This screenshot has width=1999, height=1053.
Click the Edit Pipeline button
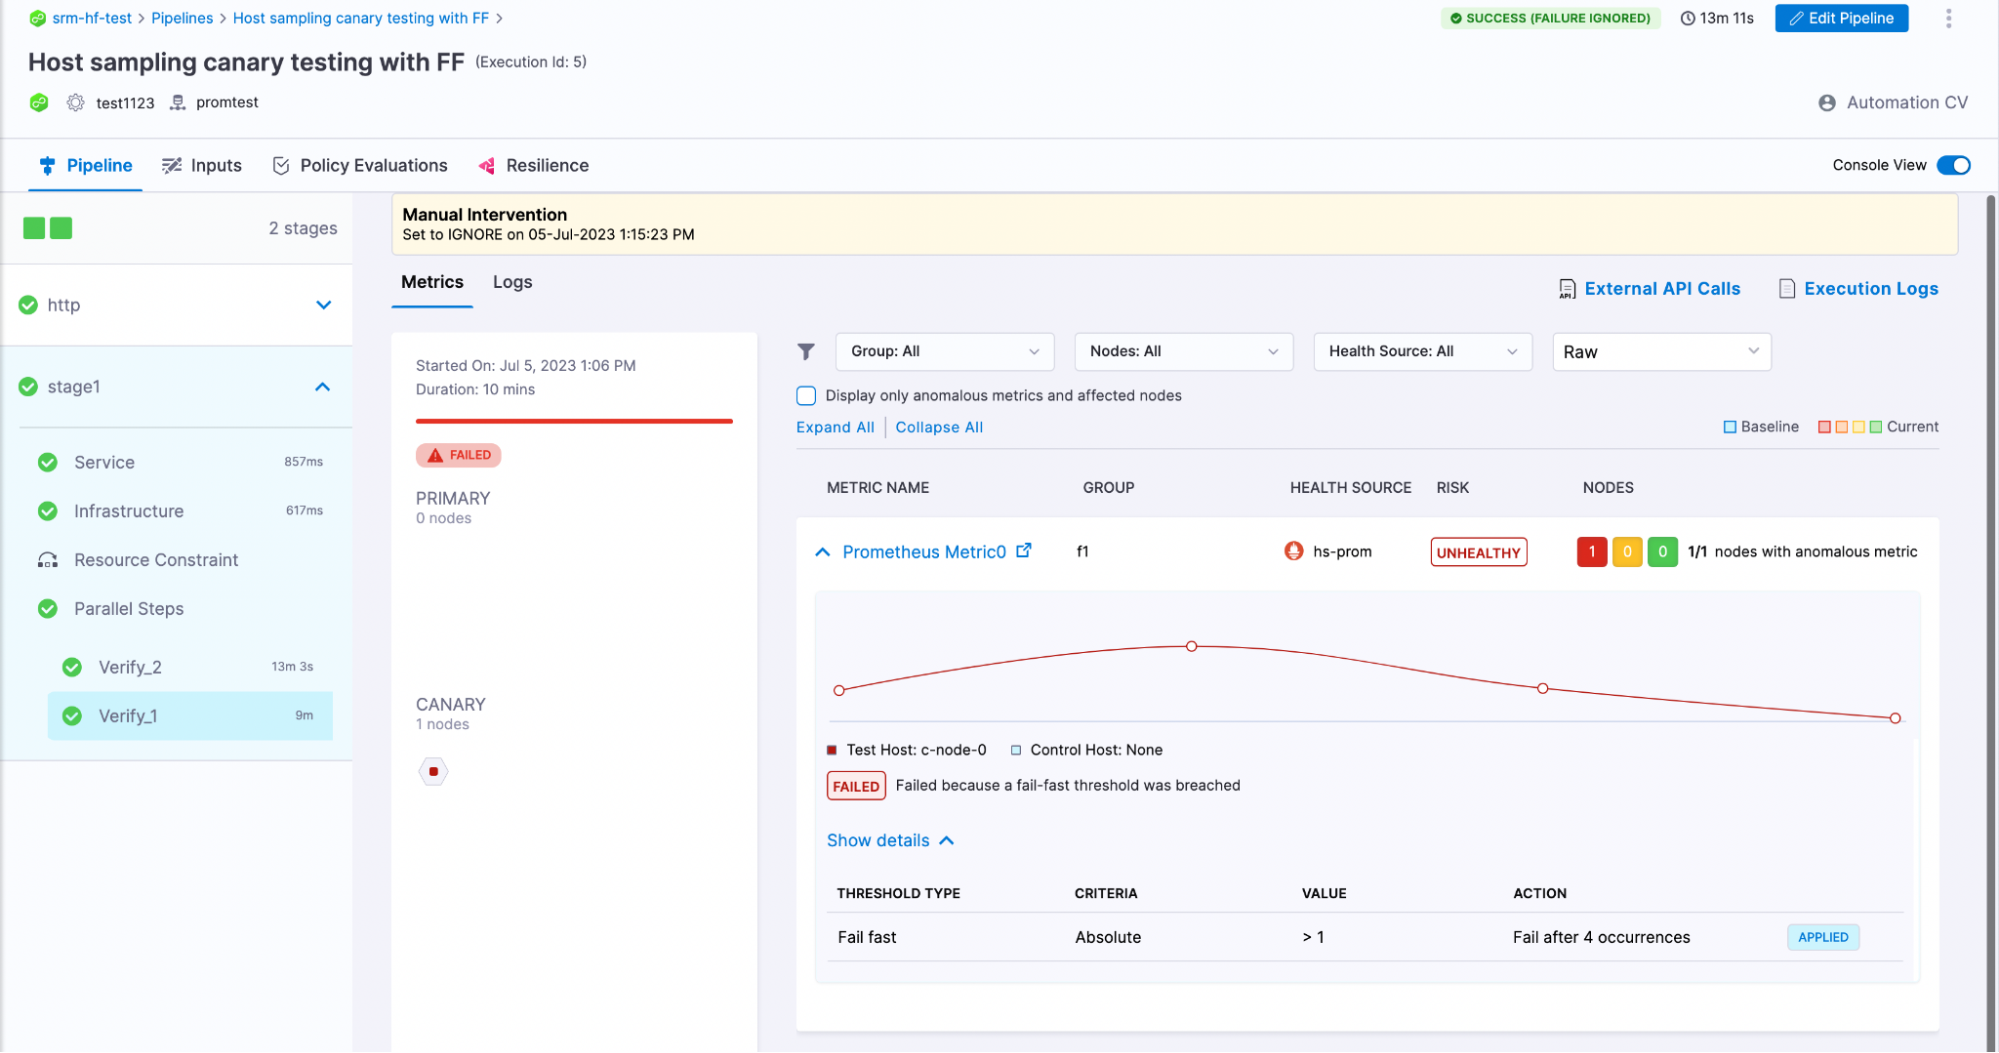[x=1840, y=18]
